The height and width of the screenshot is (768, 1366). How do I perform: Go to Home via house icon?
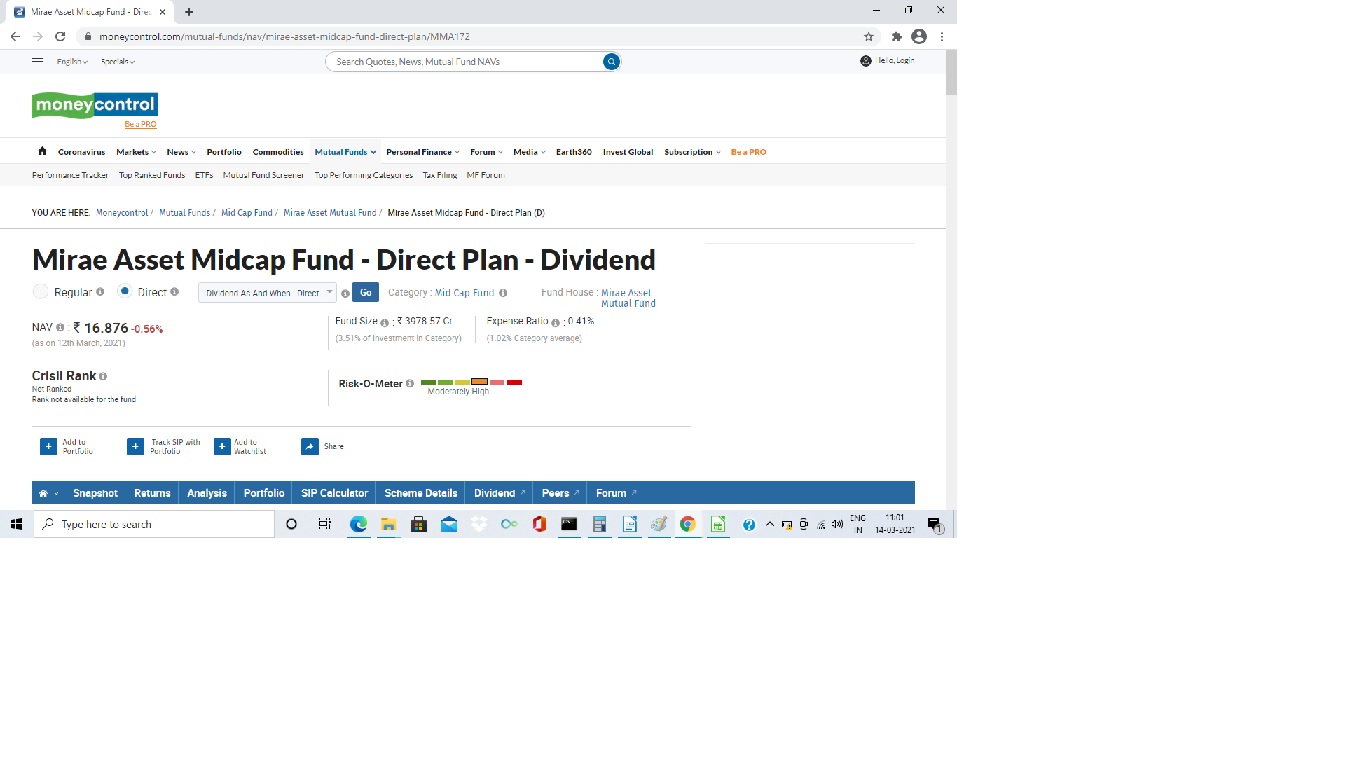[x=42, y=152]
